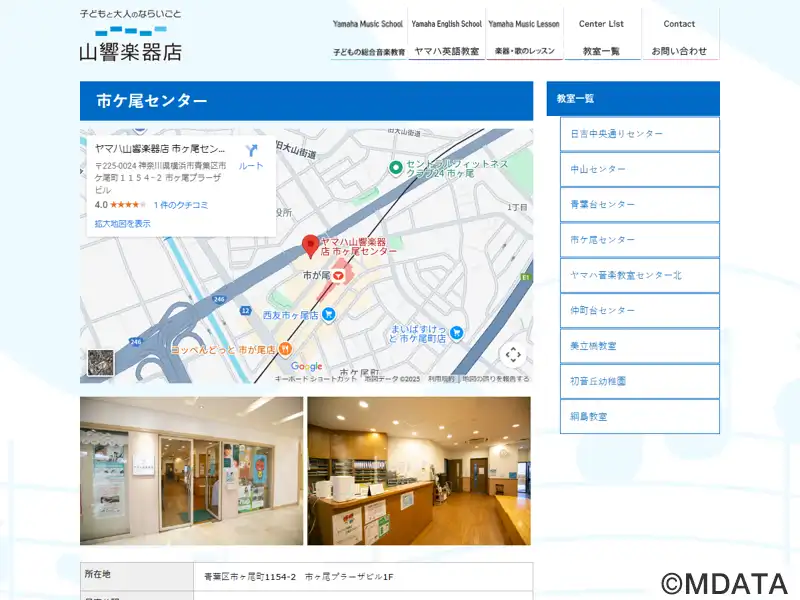Click the Ichigao station icon on map
800x600 pixels.
pyautogui.click(x=339, y=274)
